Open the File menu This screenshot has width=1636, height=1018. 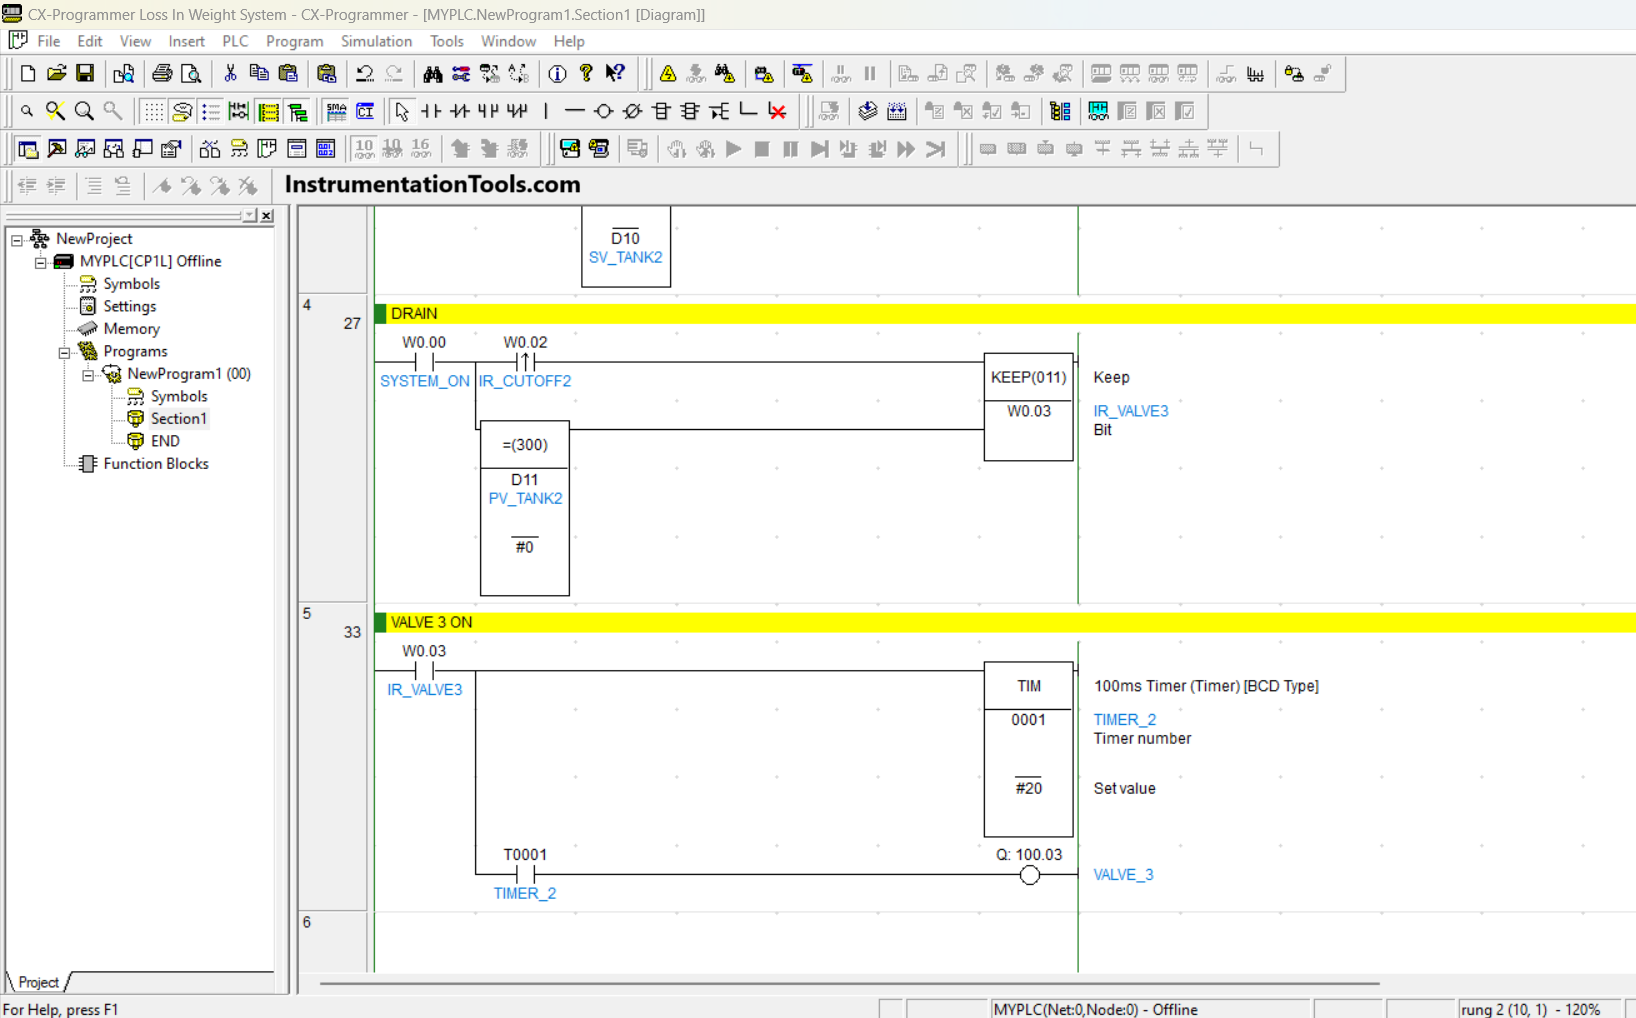tap(49, 41)
